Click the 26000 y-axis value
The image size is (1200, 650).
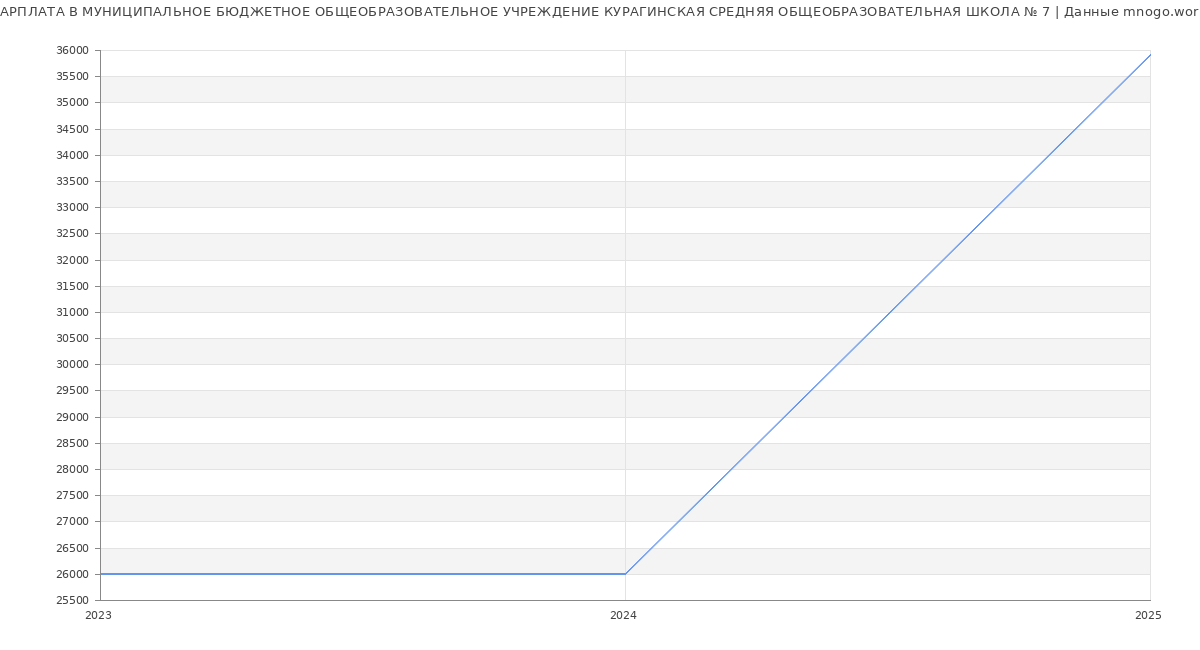(72, 575)
